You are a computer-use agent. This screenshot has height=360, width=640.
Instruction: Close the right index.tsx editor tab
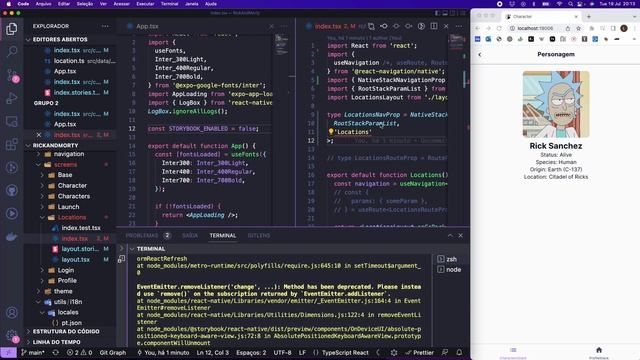click(446, 26)
